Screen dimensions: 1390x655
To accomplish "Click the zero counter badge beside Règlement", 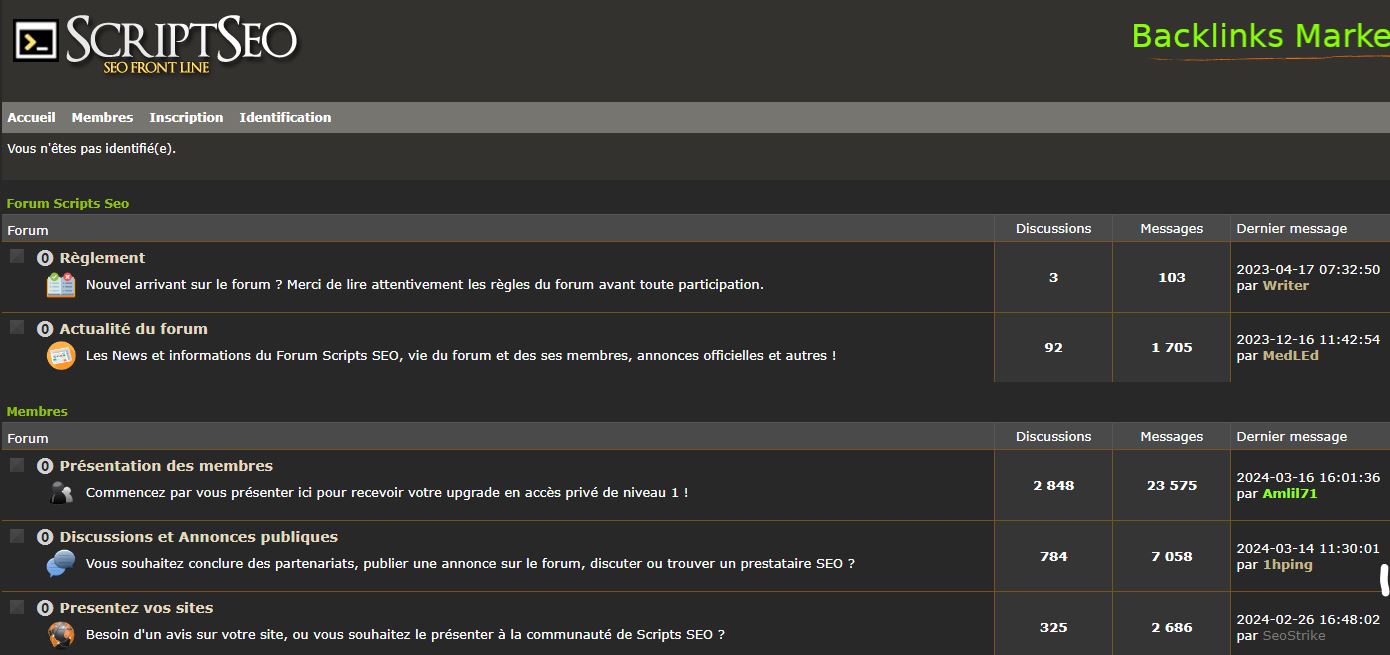I will tap(45, 258).
